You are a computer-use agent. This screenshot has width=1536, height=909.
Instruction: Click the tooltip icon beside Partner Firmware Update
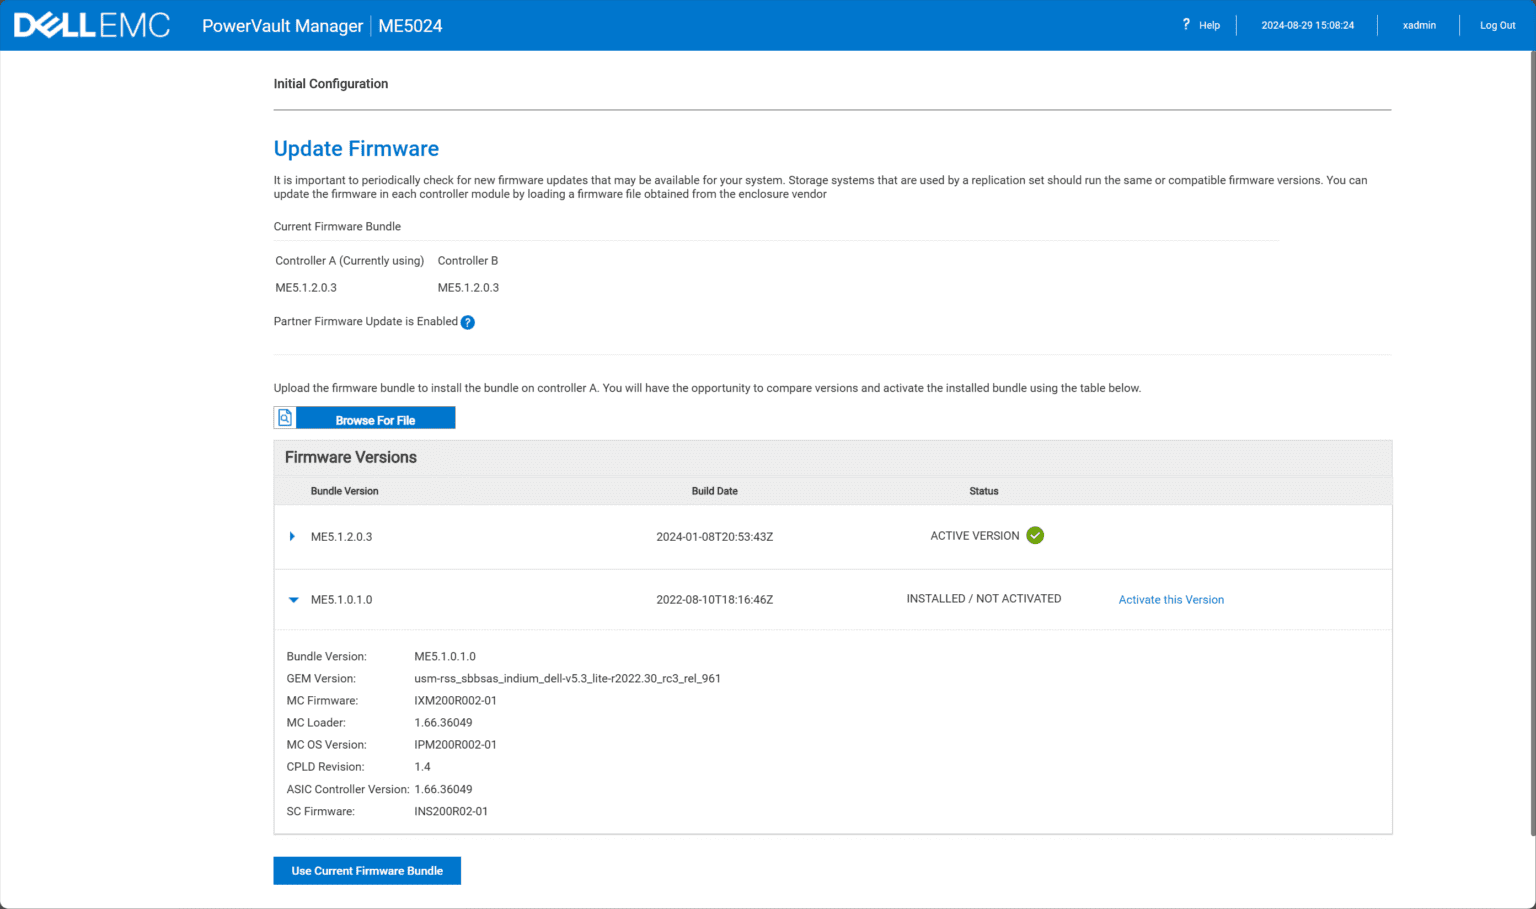(x=467, y=322)
